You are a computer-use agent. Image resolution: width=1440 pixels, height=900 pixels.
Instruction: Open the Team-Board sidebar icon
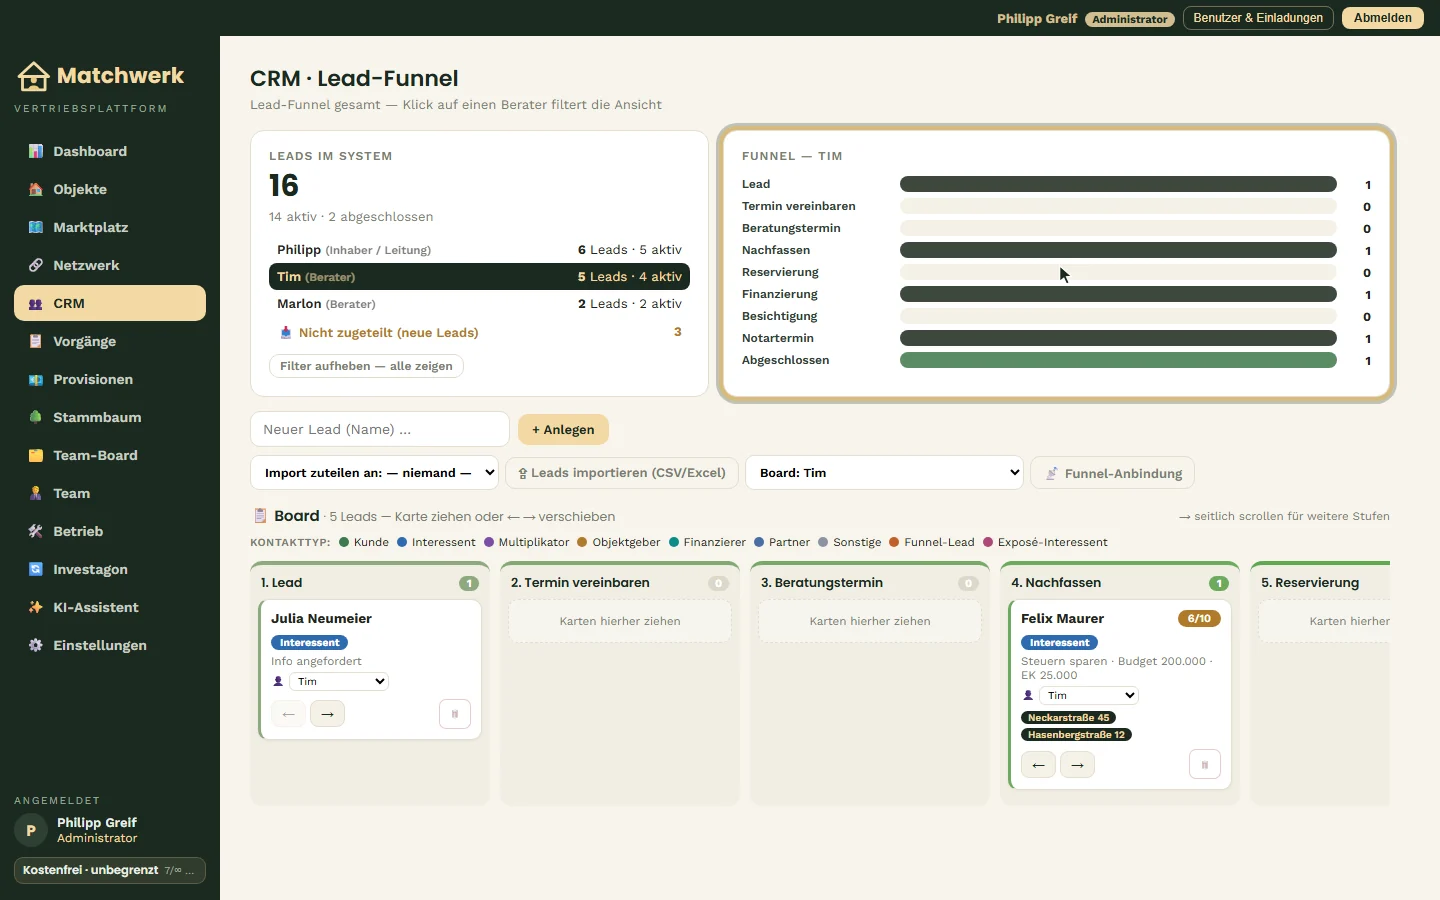point(36,455)
